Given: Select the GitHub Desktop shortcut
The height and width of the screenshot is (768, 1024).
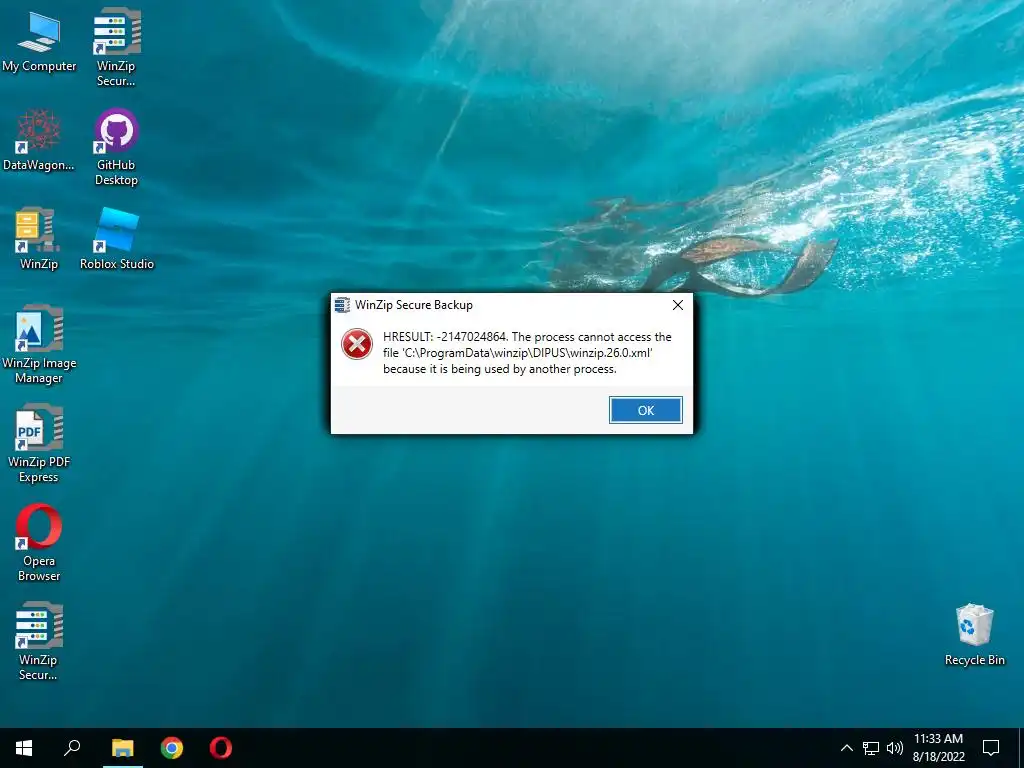Looking at the screenshot, I should click(116, 146).
